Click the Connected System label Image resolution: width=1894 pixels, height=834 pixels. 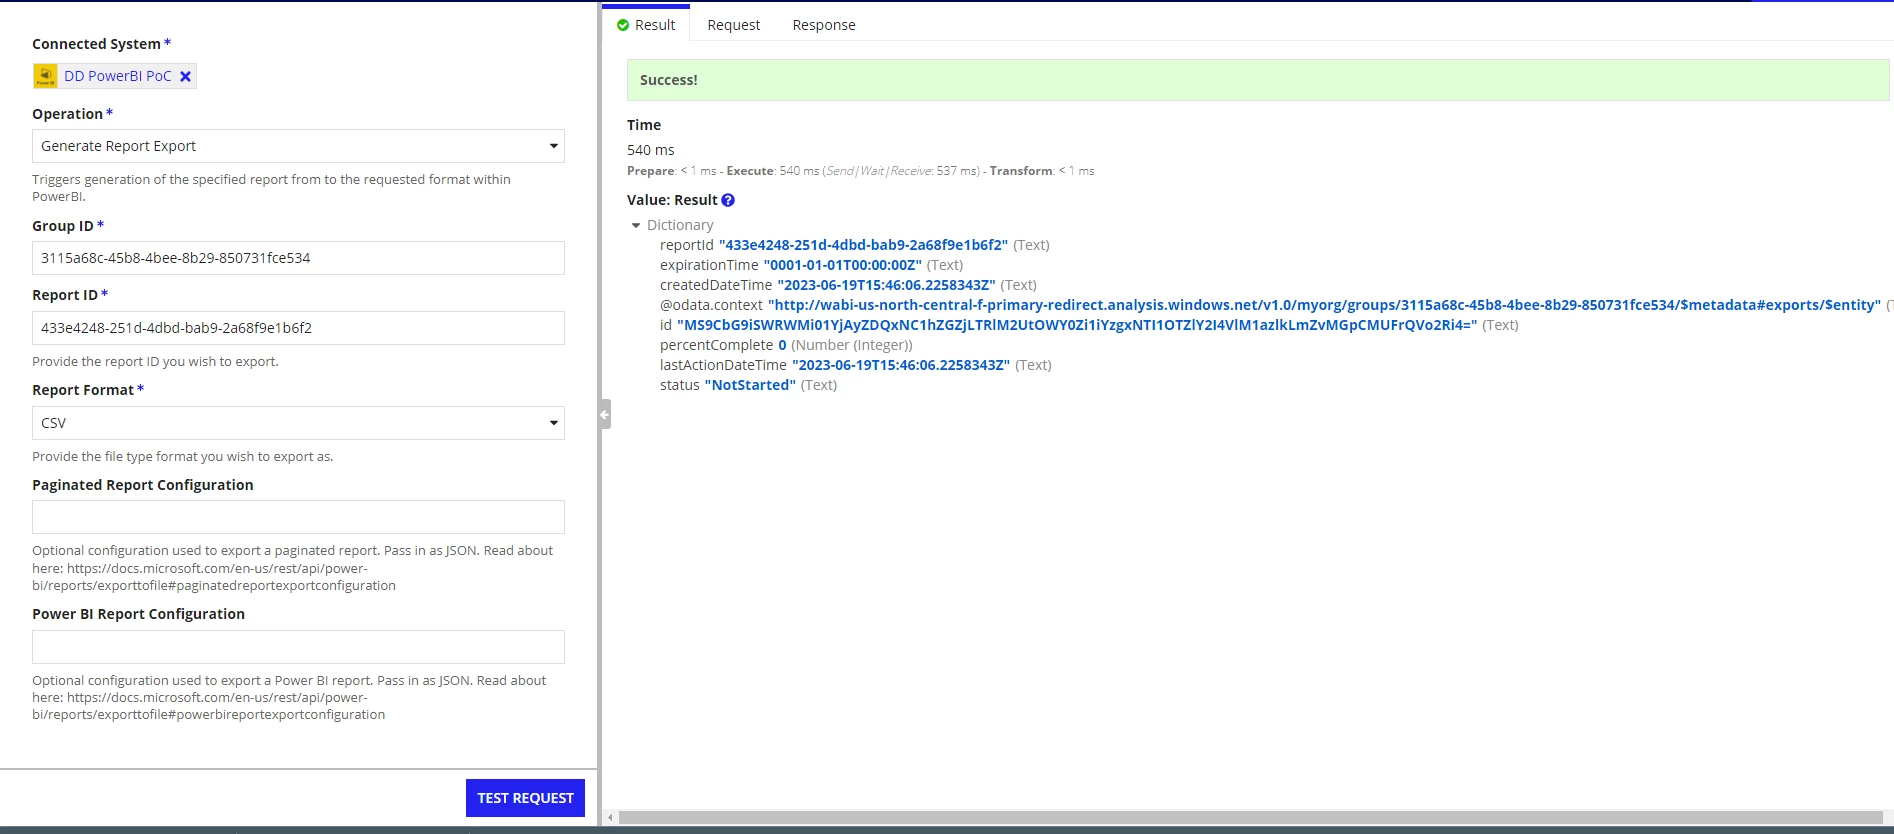pyautogui.click(x=96, y=44)
